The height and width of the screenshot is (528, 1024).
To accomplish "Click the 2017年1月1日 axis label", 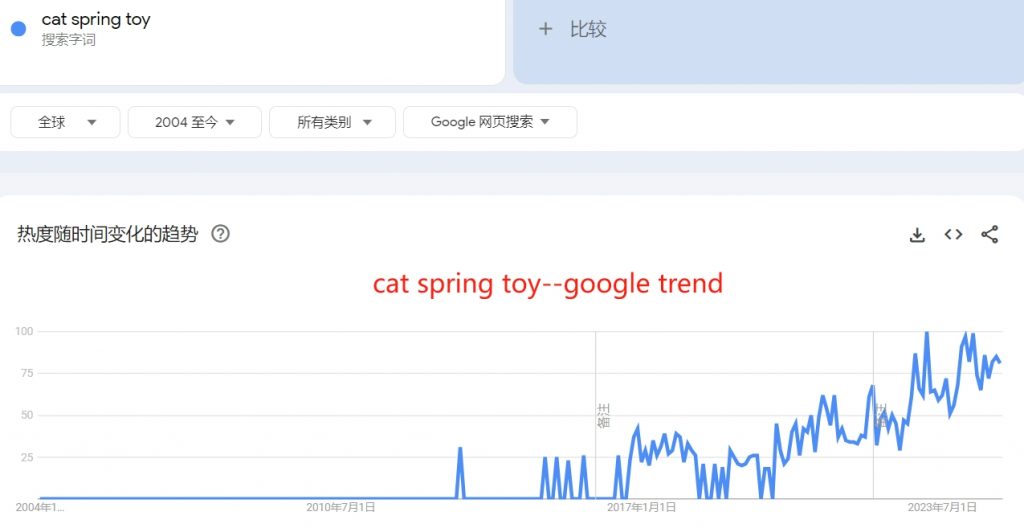I will [641, 507].
